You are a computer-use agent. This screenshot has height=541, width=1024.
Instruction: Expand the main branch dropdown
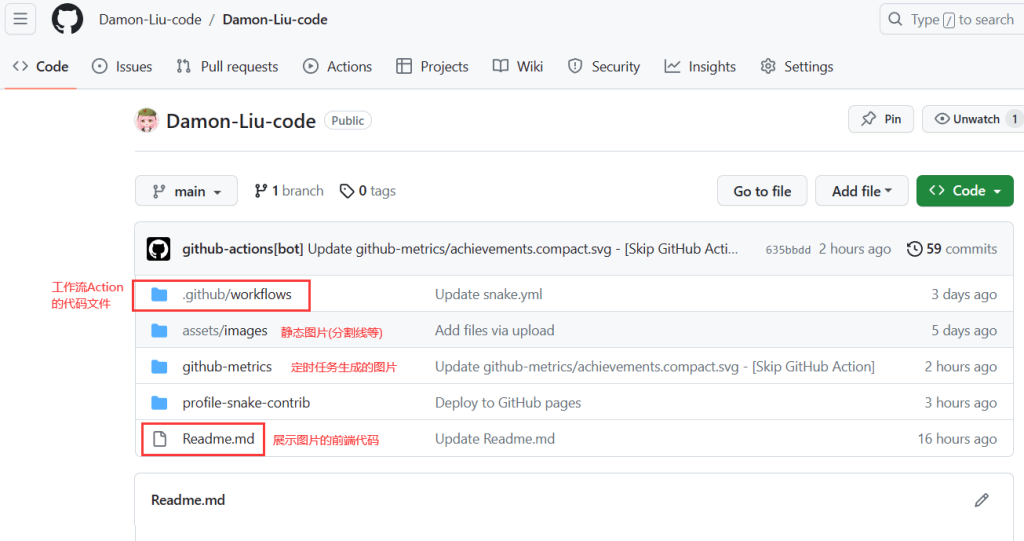click(x=186, y=191)
